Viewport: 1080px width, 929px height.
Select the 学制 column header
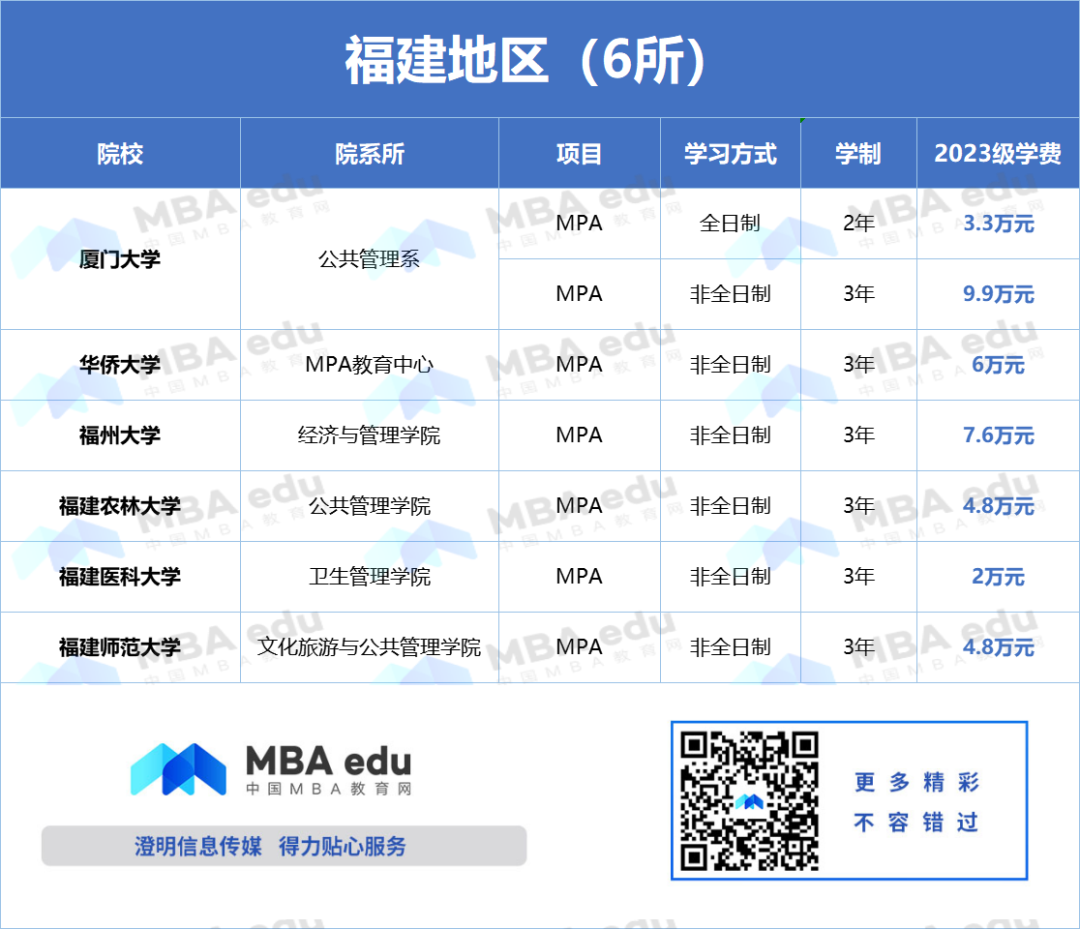858,154
